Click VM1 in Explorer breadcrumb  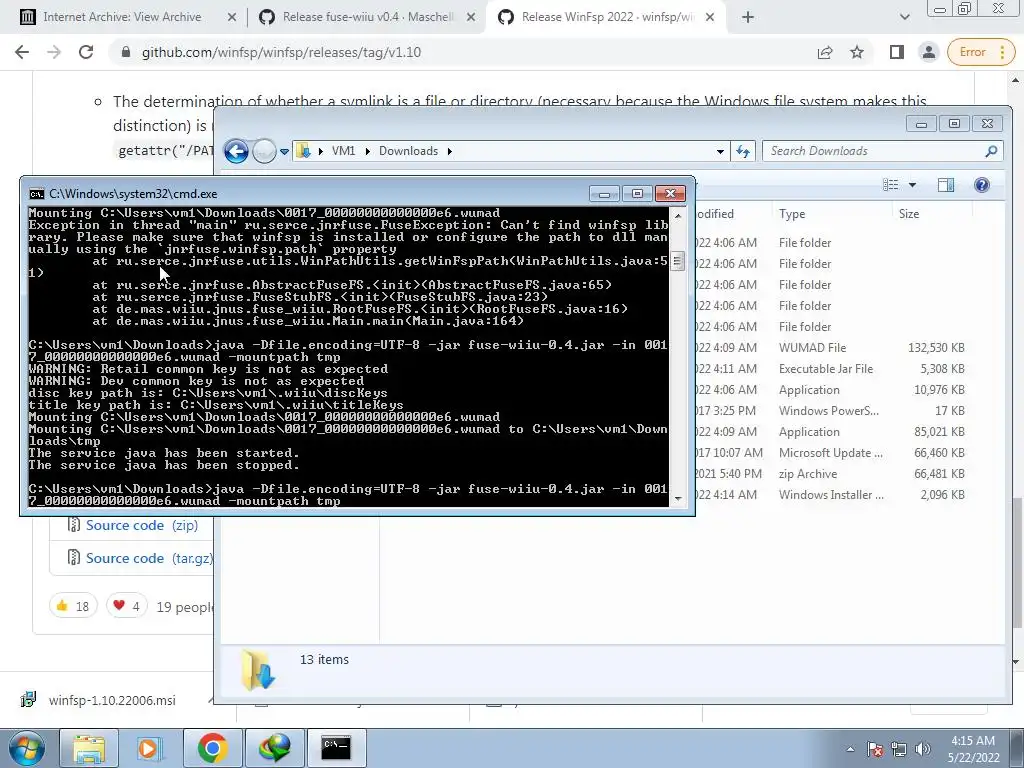point(344,151)
